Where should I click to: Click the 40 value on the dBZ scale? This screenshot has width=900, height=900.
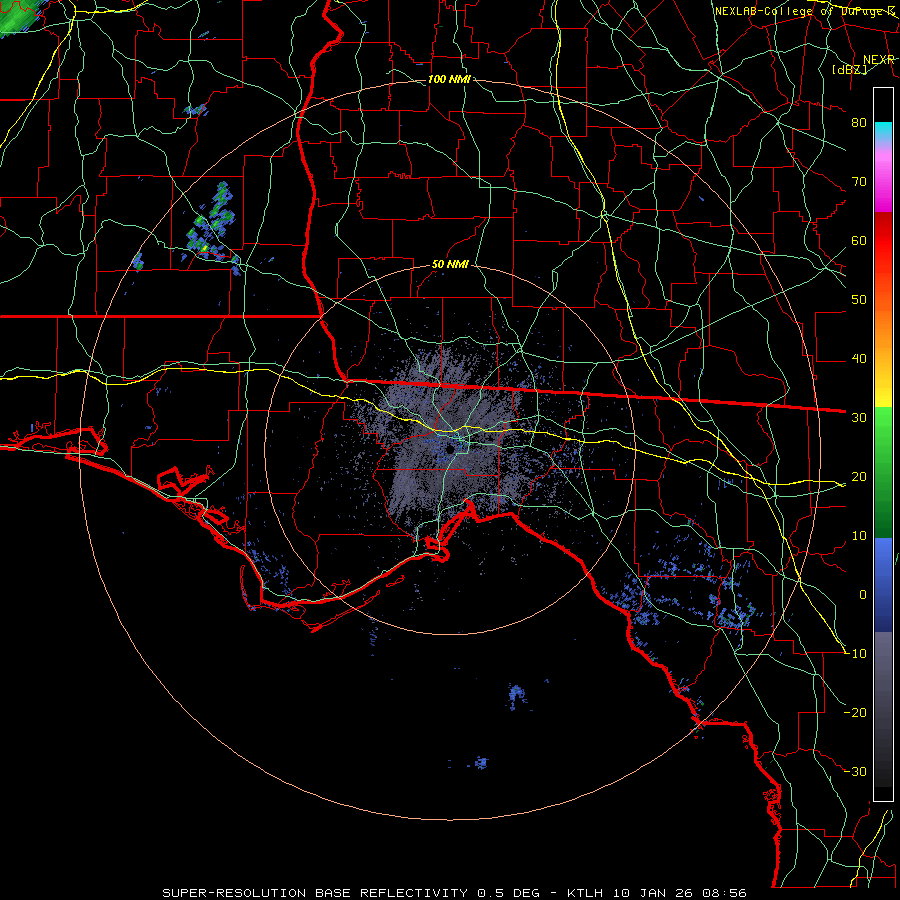pyautogui.click(x=859, y=359)
